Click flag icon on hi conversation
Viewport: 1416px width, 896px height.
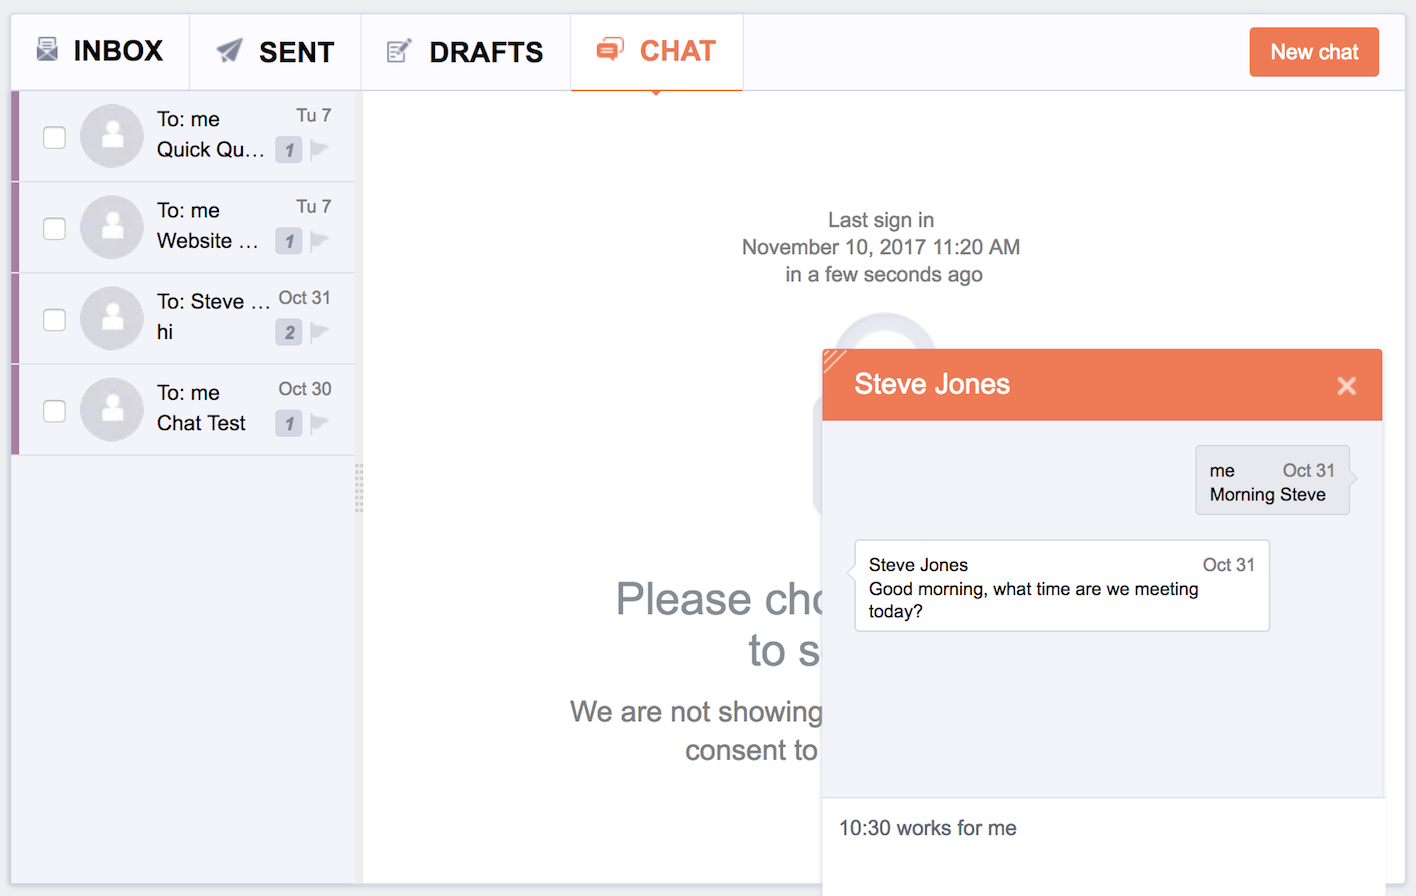tap(320, 332)
